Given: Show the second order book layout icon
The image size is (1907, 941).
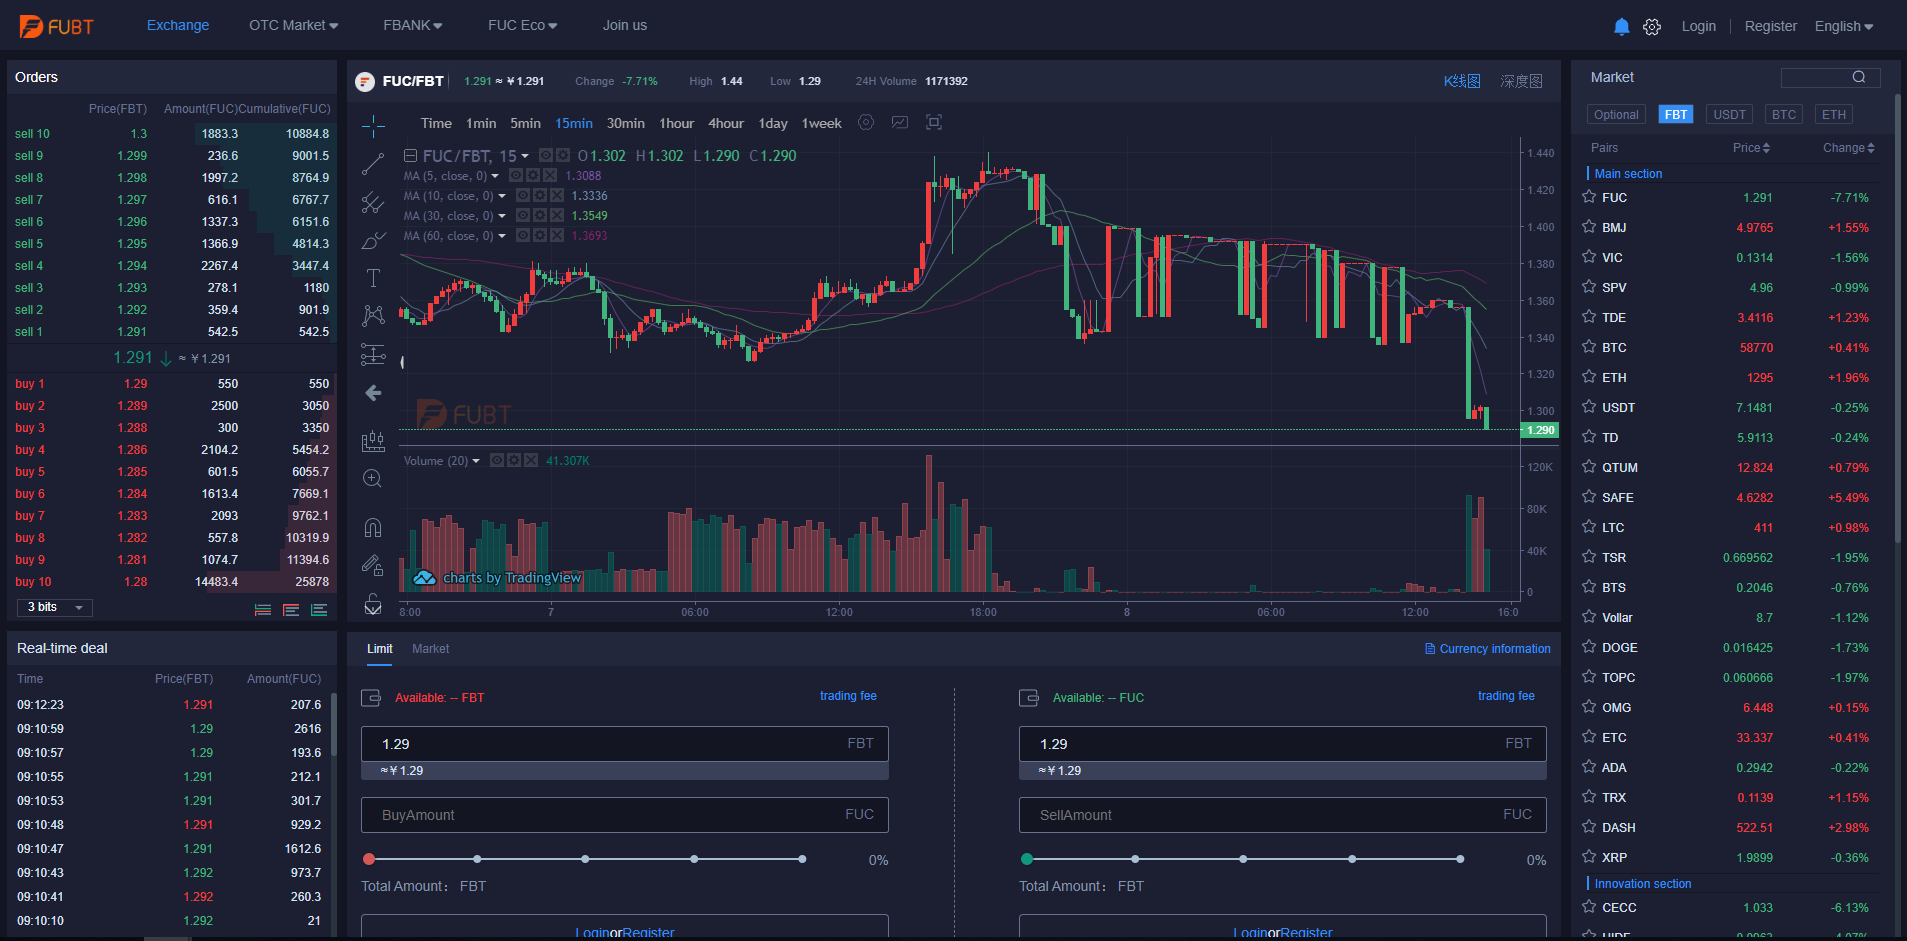Looking at the screenshot, I should click(x=291, y=610).
